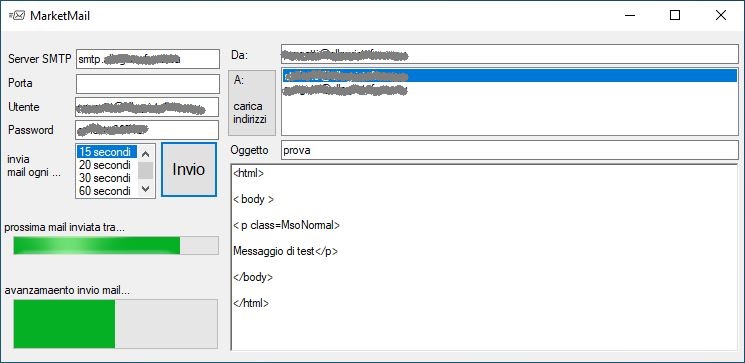The height and width of the screenshot is (363, 745).
Task: Click the avanzamaento invio mail progress bar
Action: coord(115,324)
